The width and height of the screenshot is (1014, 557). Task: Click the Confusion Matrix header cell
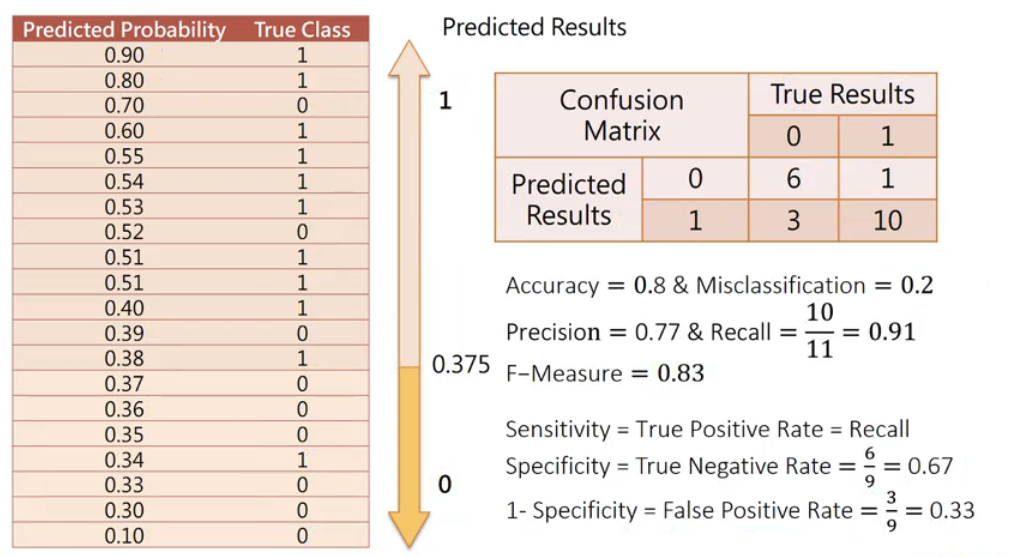621,115
